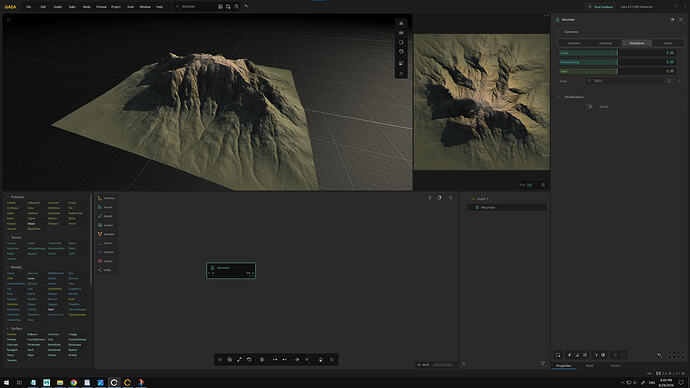This screenshot has width=690, height=388.
Task: Switch to the Properties tab at the bottom
Action: (x=563, y=366)
